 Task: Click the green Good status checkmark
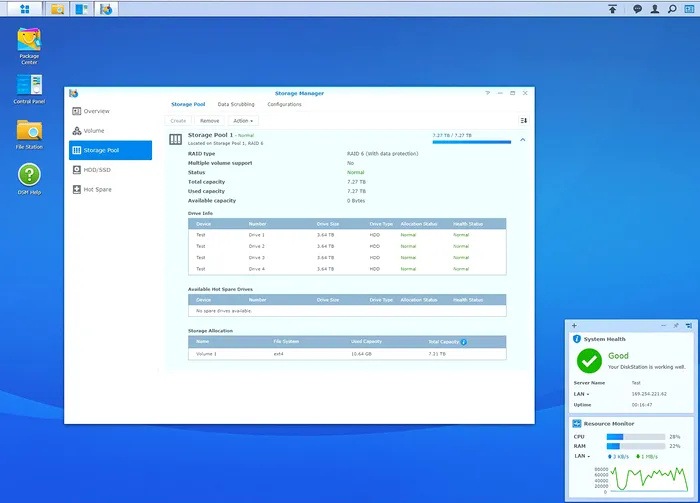pyautogui.click(x=589, y=361)
